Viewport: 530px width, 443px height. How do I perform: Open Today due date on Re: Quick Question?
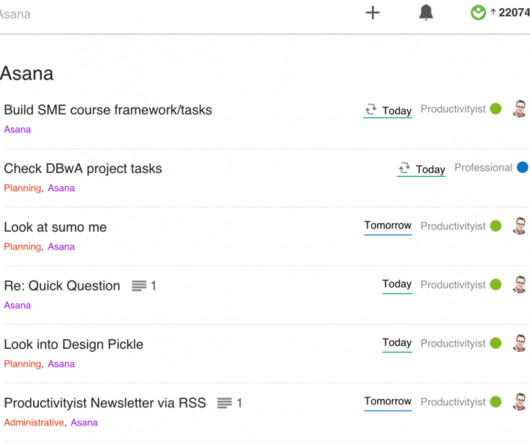pos(397,284)
